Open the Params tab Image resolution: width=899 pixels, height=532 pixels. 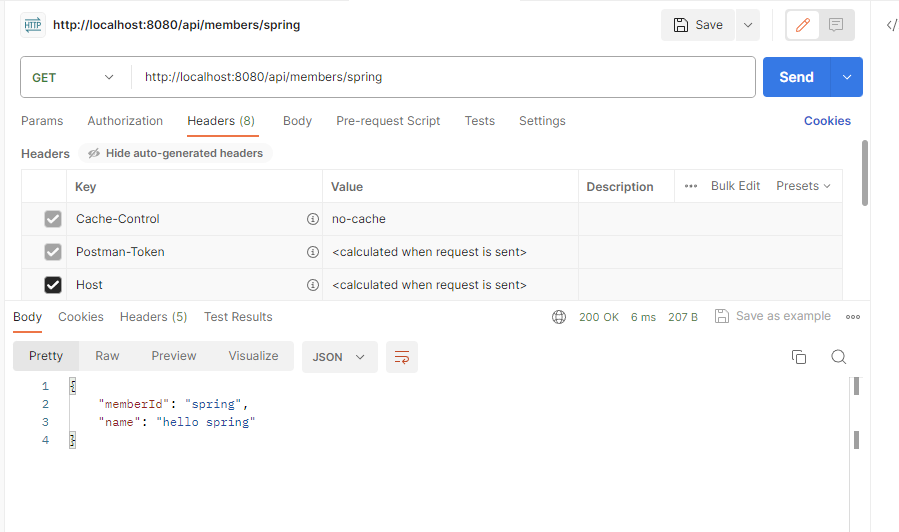pos(42,121)
